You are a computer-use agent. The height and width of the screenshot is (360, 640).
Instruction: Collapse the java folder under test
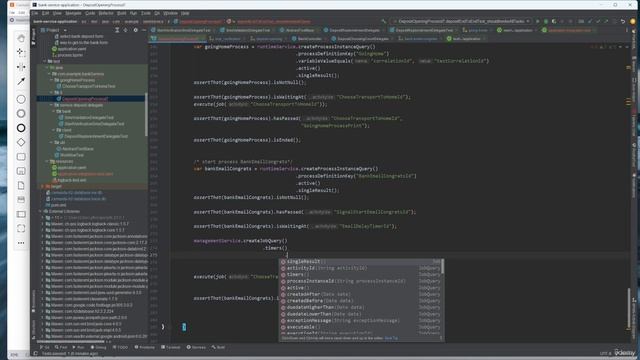click(x=47, y=67)
